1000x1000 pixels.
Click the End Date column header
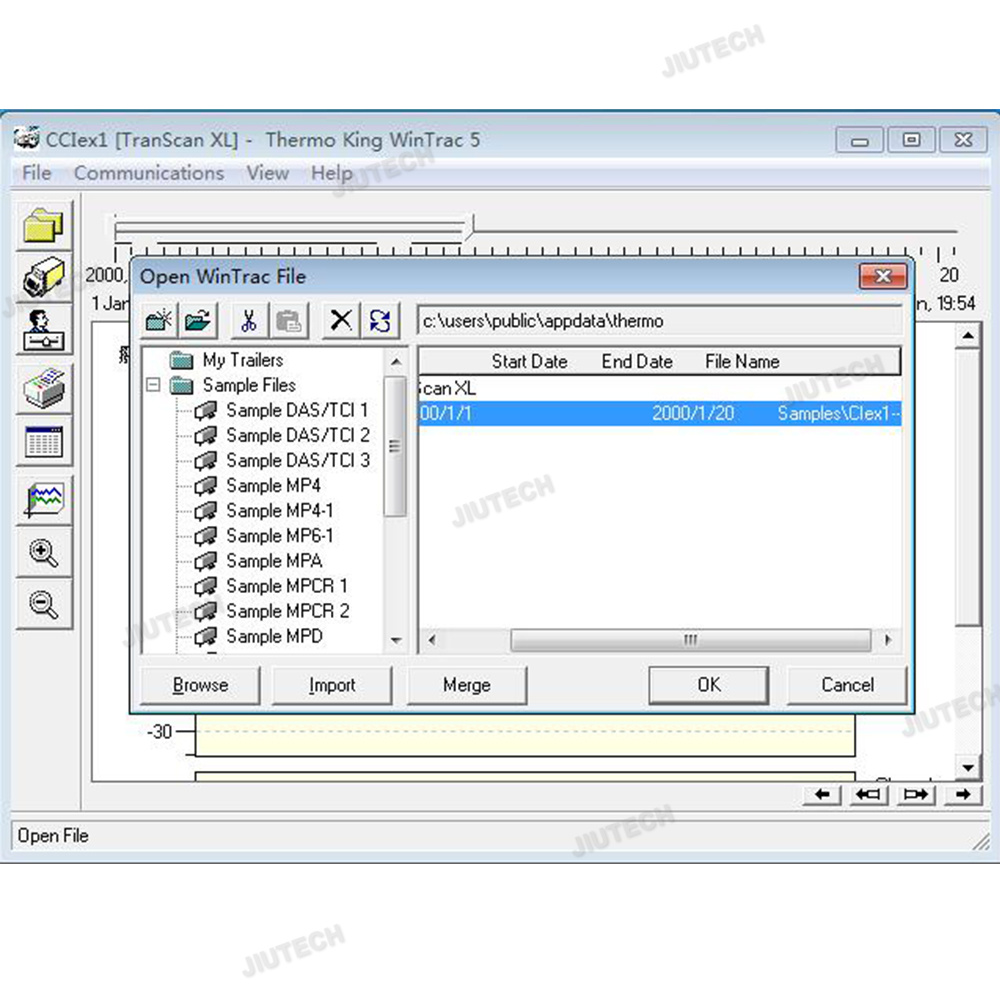click(637, 362)
